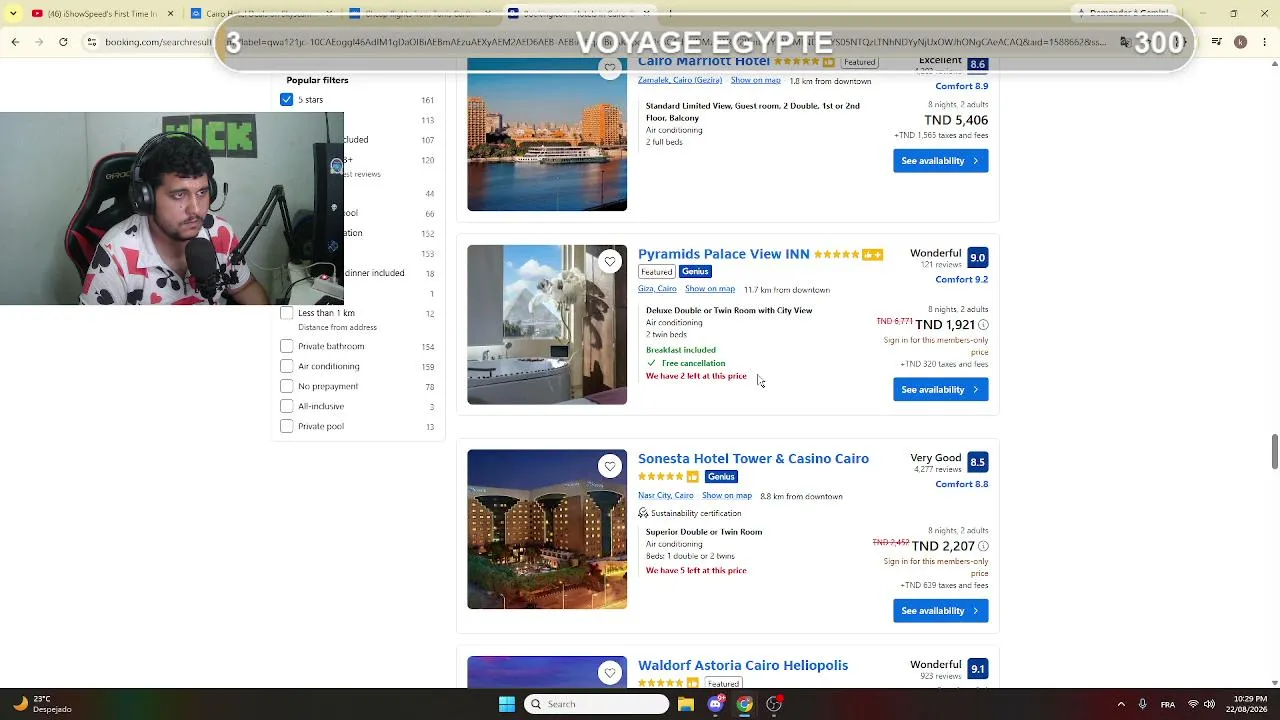1280x720 pixels.
Task: Save Waldorf Astoria Cairo Heliopolis with heart icon
Action: coord(610,672)
